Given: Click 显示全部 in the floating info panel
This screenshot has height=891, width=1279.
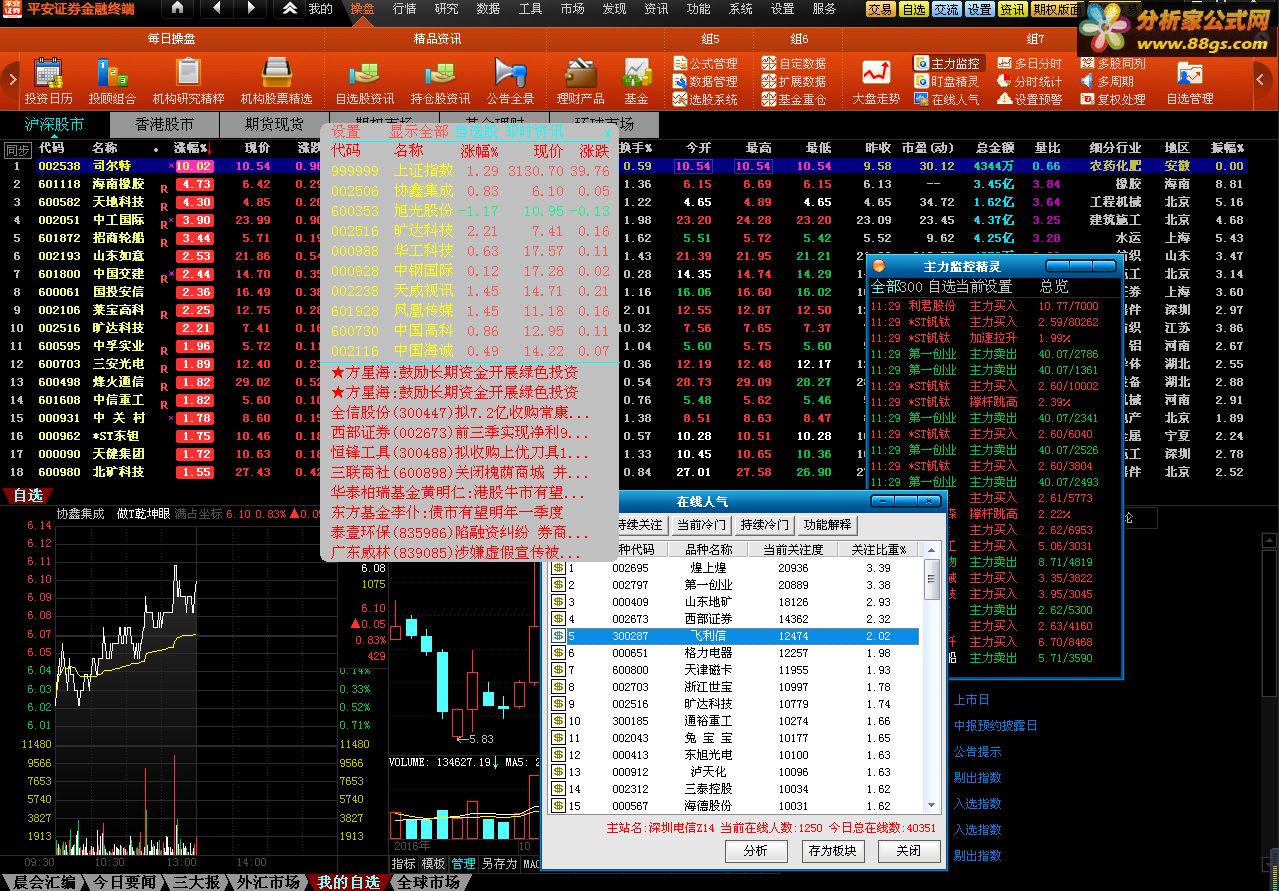Looking at the screenshot, I should pos(419,132).
